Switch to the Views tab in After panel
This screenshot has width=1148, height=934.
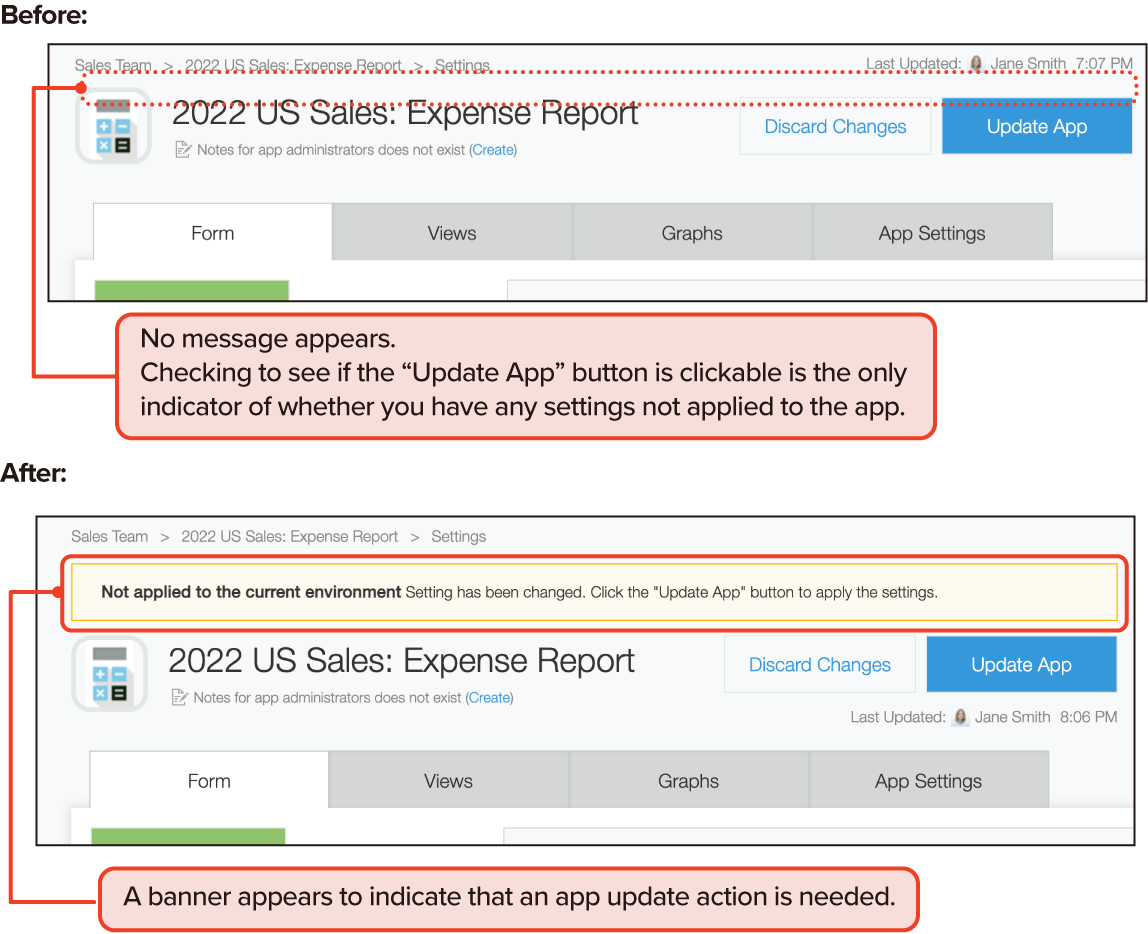[x=448, y=781]
